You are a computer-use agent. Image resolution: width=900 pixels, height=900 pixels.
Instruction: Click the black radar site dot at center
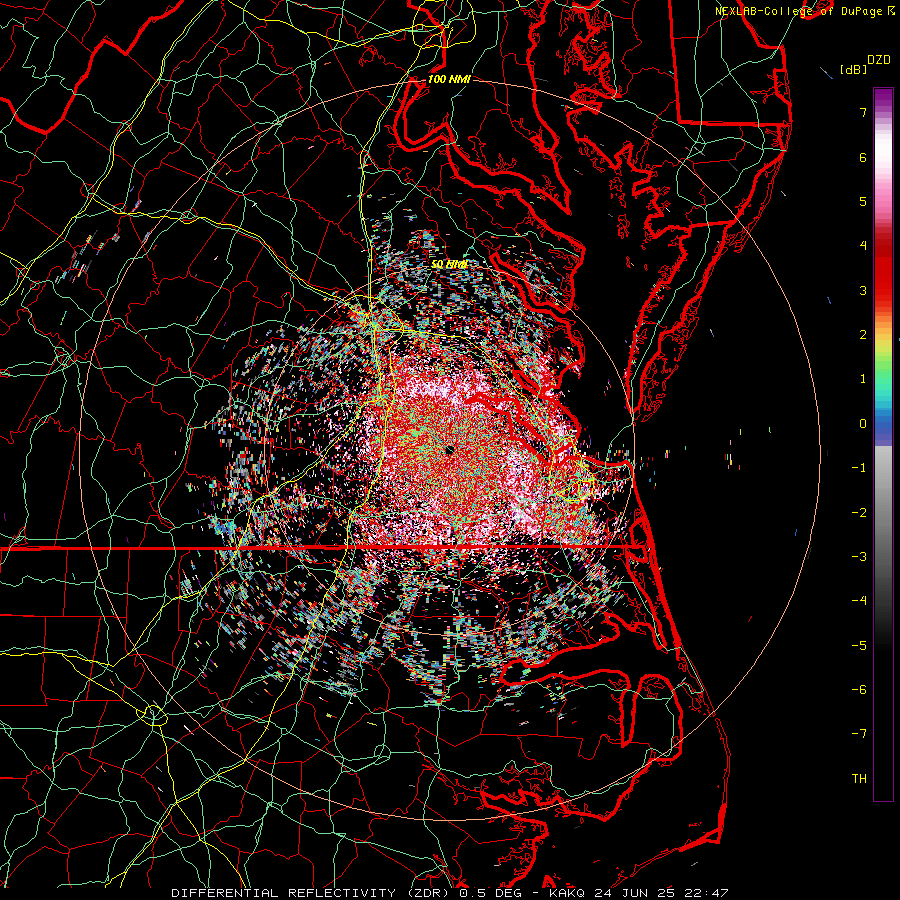pos(449,449)
